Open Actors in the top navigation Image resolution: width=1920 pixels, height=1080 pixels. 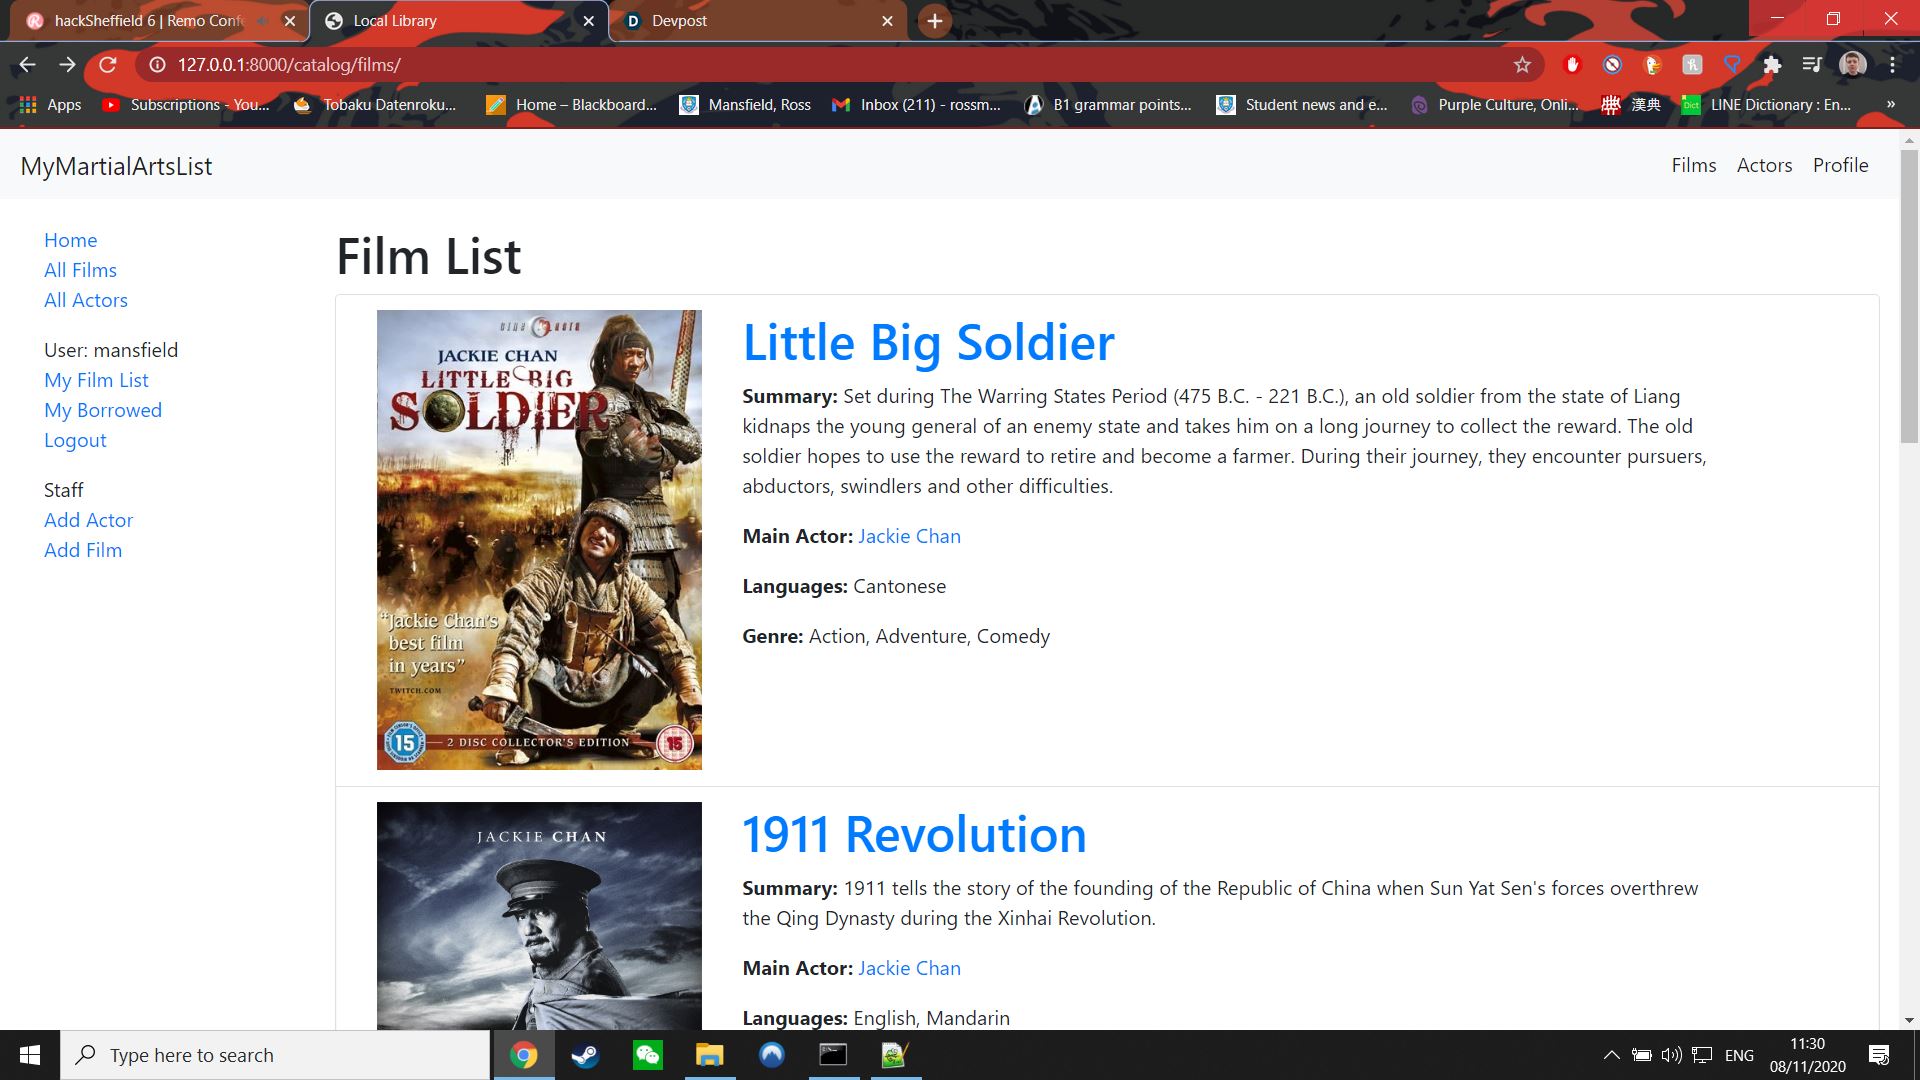pyautogui.click(x=1764, y=165)
